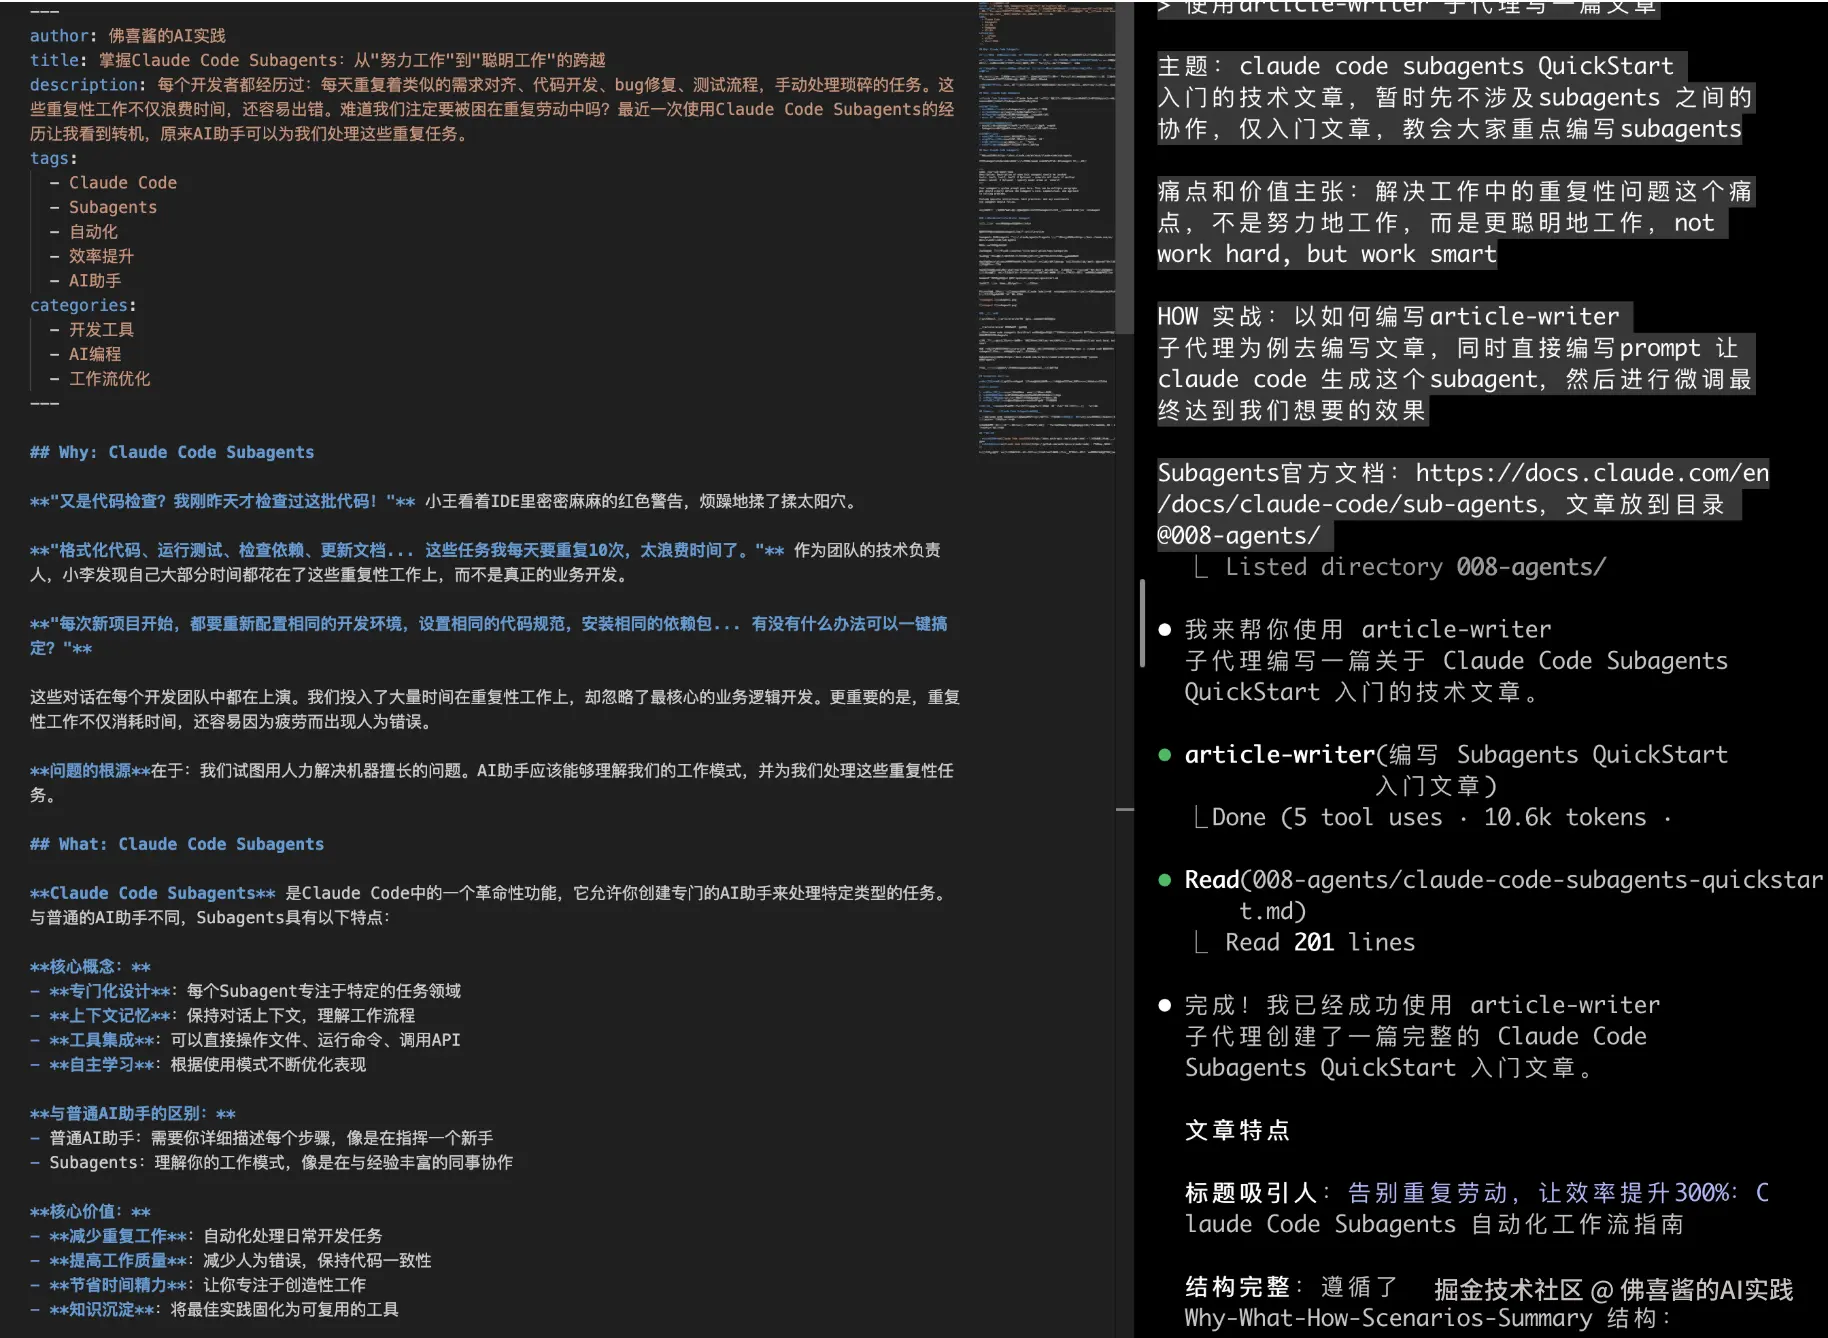Click the '**问题的根源**' paragraph start
Viewport: 1828px width, 1338px height.
pos(90,771)
